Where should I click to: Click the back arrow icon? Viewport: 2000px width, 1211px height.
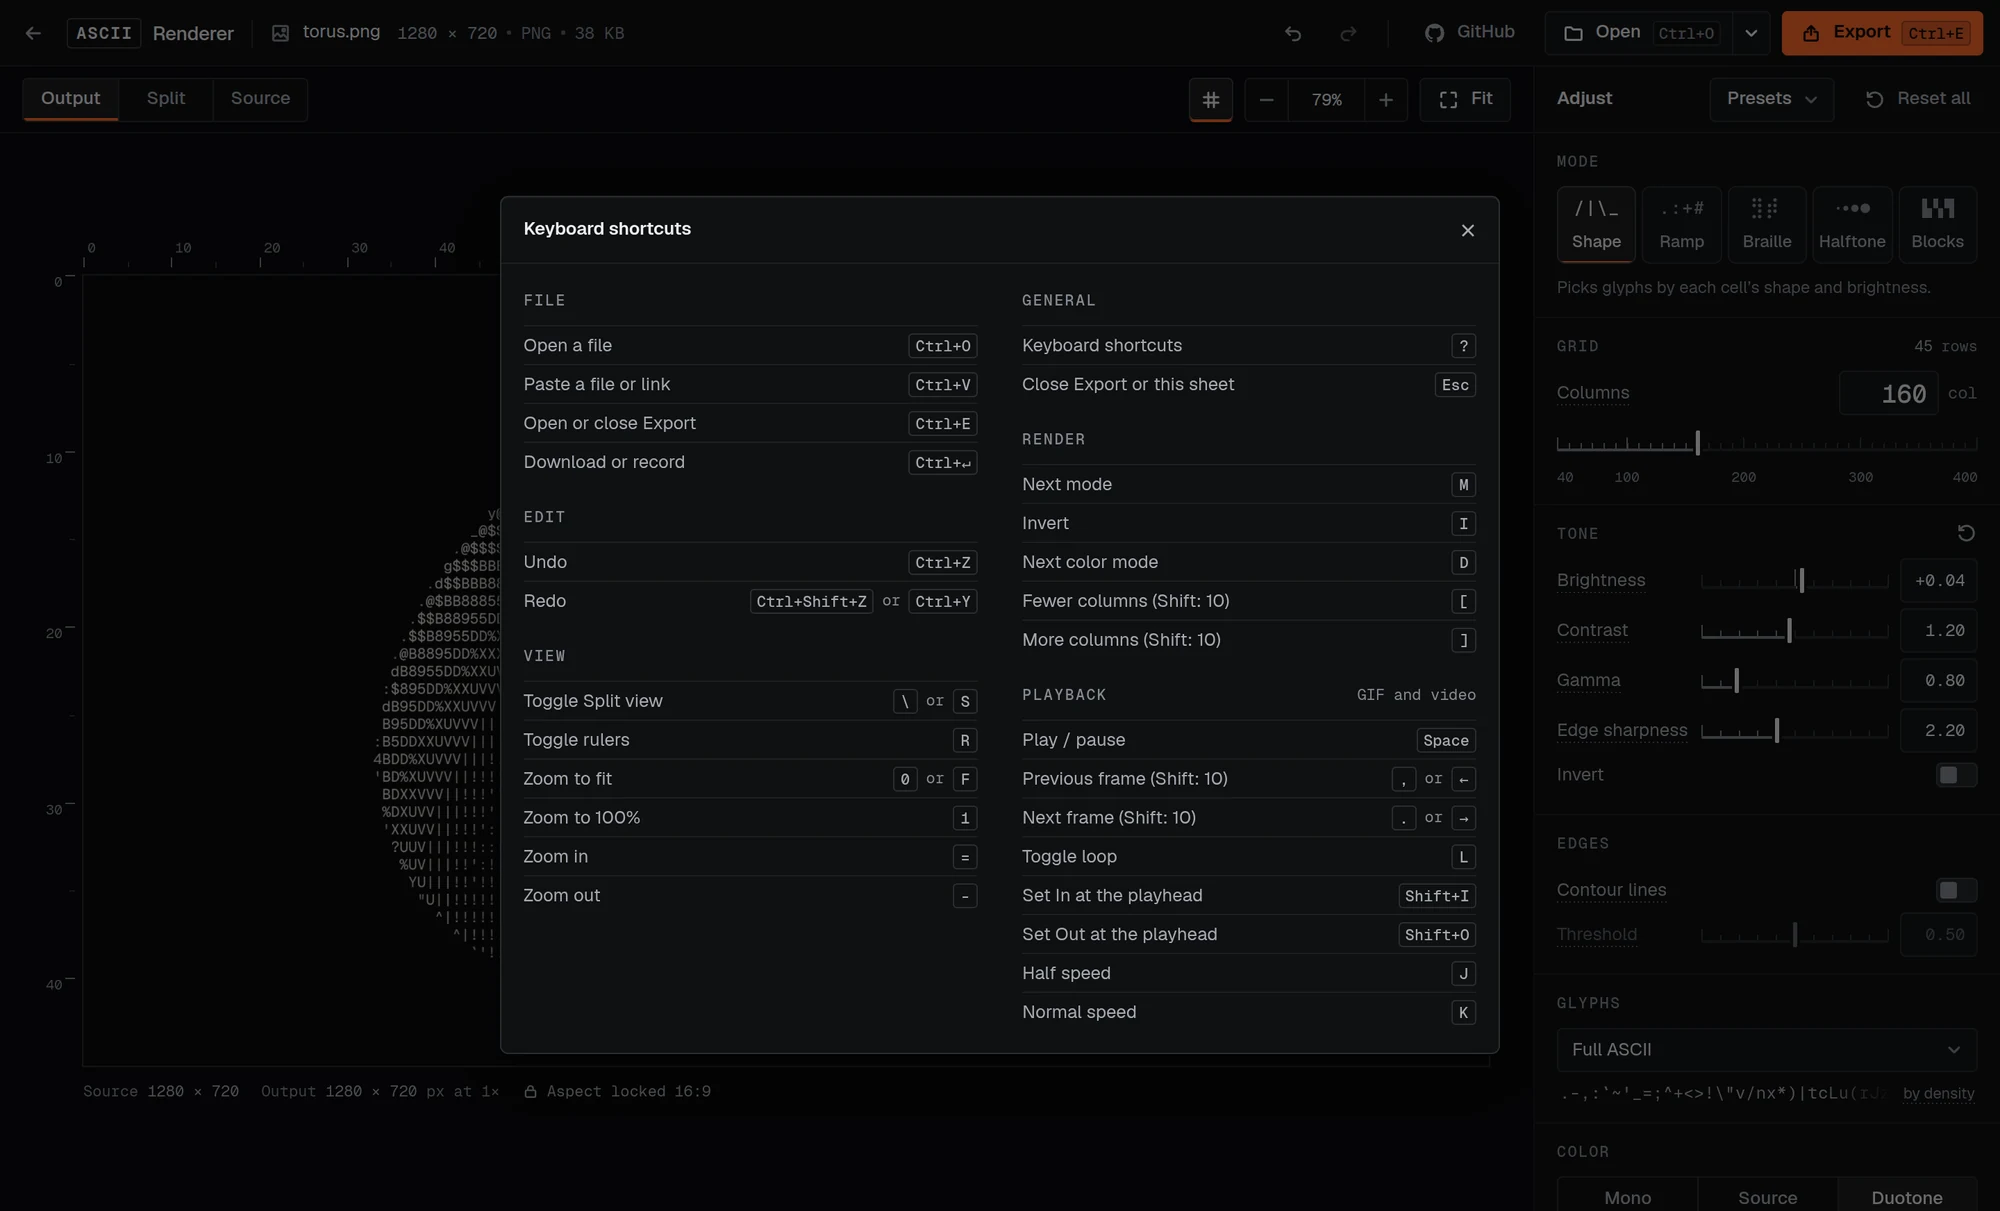[x=33, y=33]
